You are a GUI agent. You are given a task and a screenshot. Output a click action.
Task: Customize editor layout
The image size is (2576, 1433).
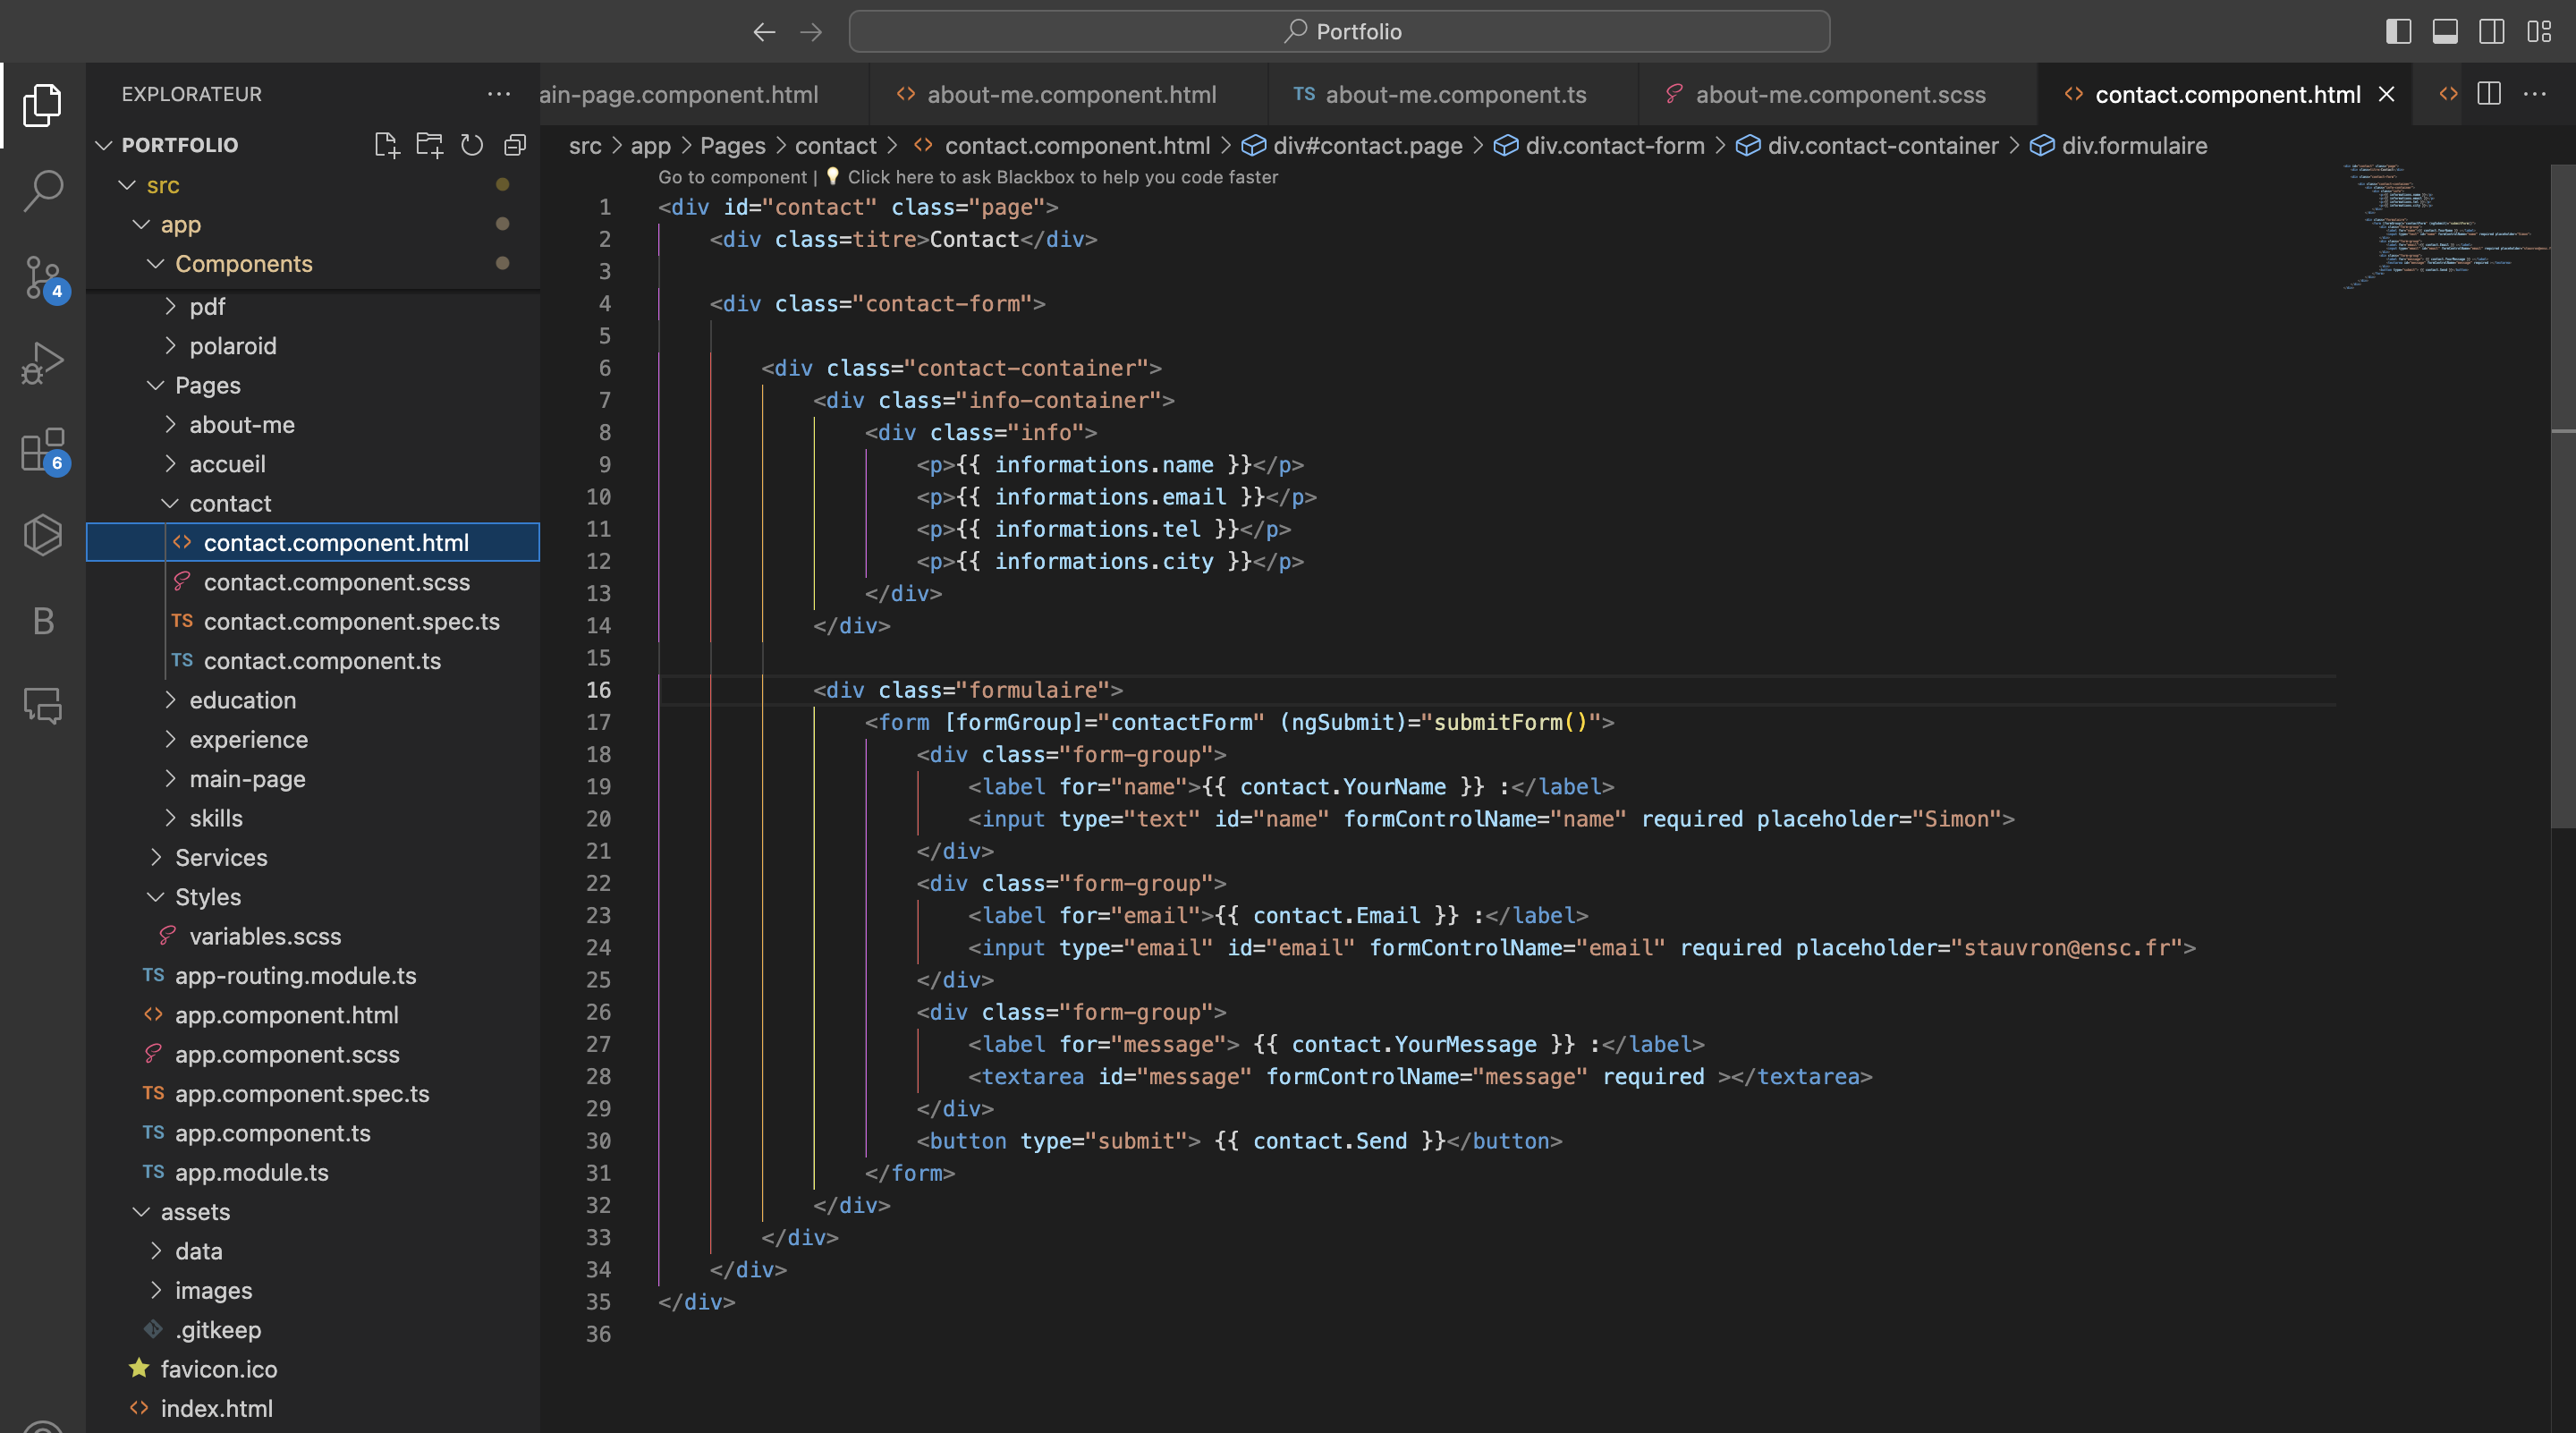point(2539,32)
